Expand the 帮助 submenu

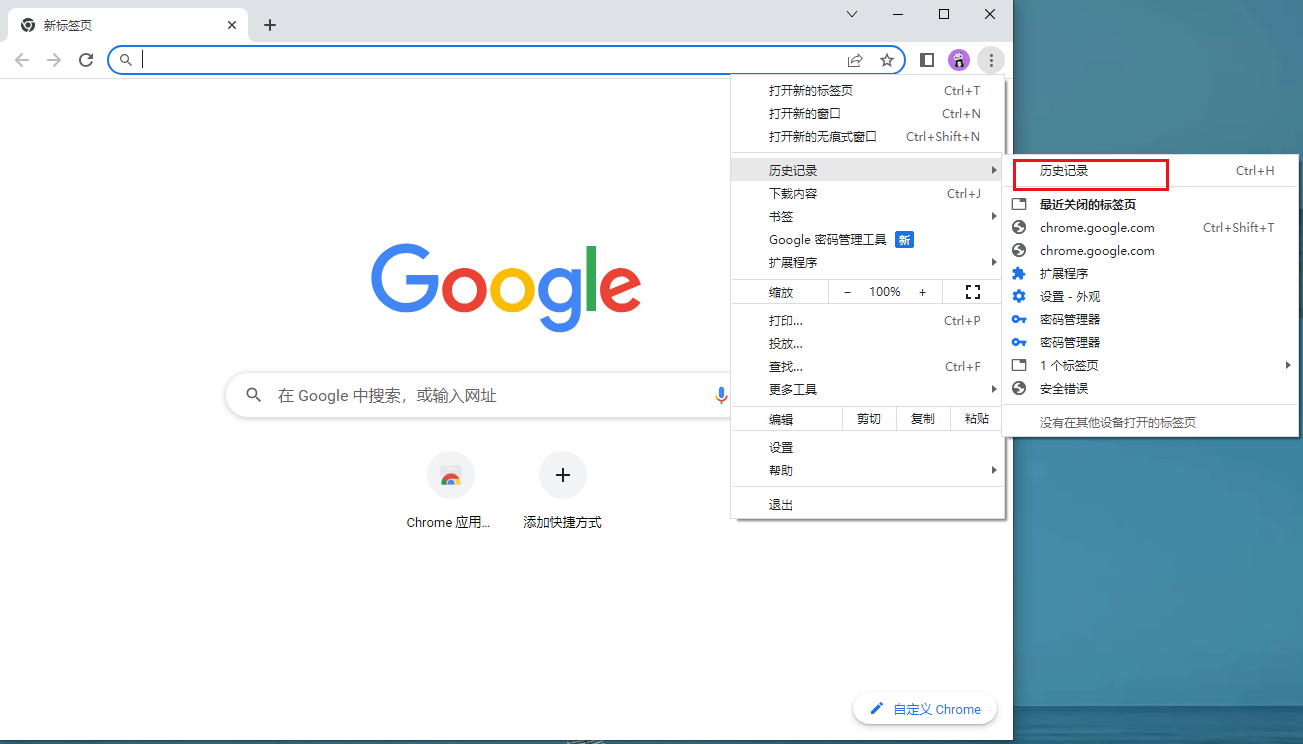click(867, 470)
